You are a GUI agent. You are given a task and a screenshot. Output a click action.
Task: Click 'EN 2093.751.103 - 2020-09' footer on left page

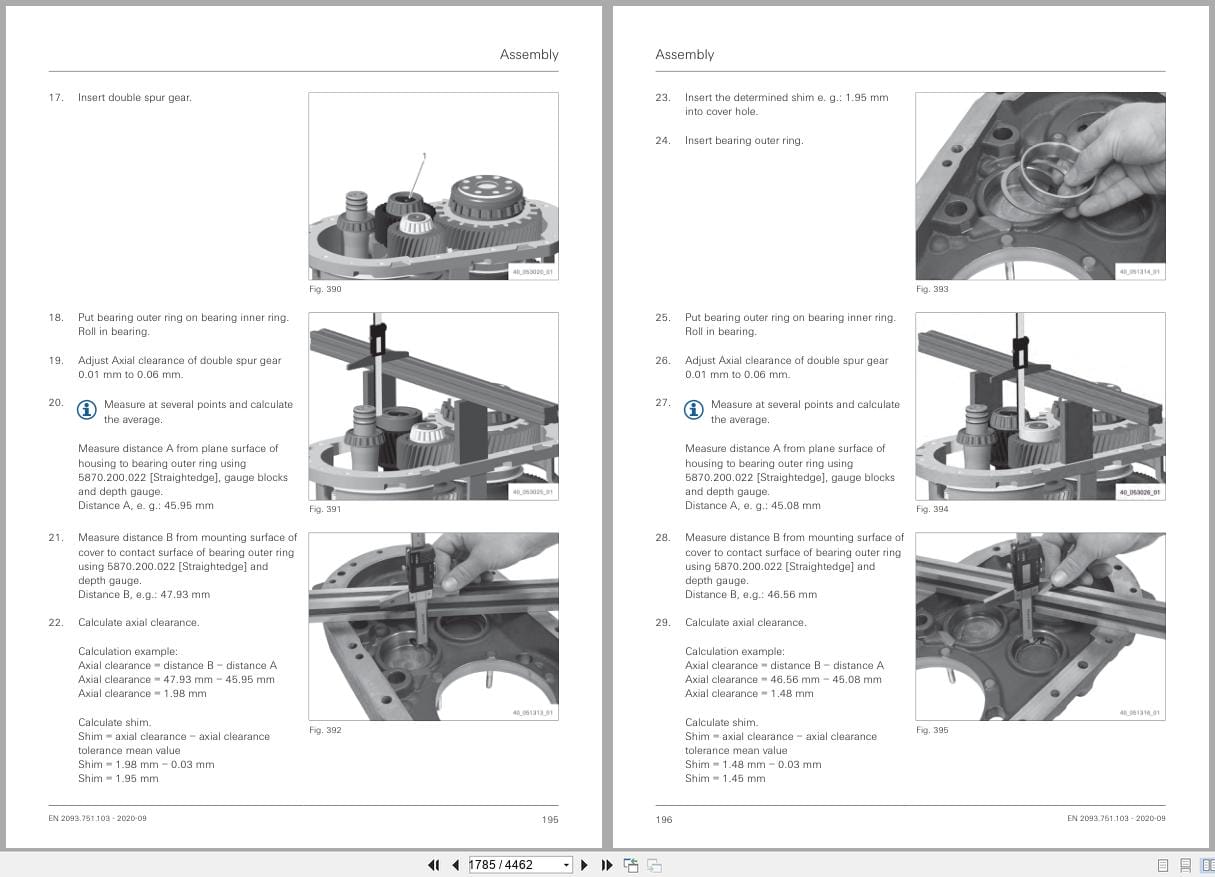[97, 818]
